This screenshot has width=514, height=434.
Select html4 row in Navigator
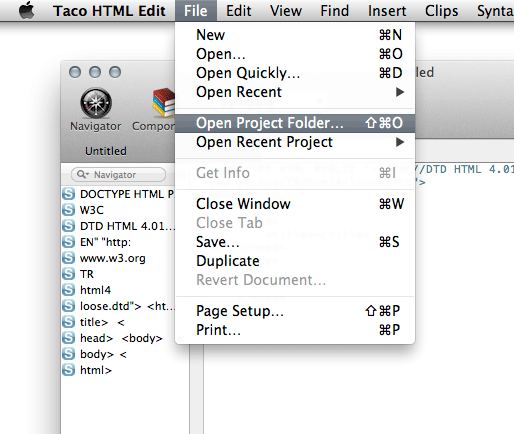tap(118, 290)
